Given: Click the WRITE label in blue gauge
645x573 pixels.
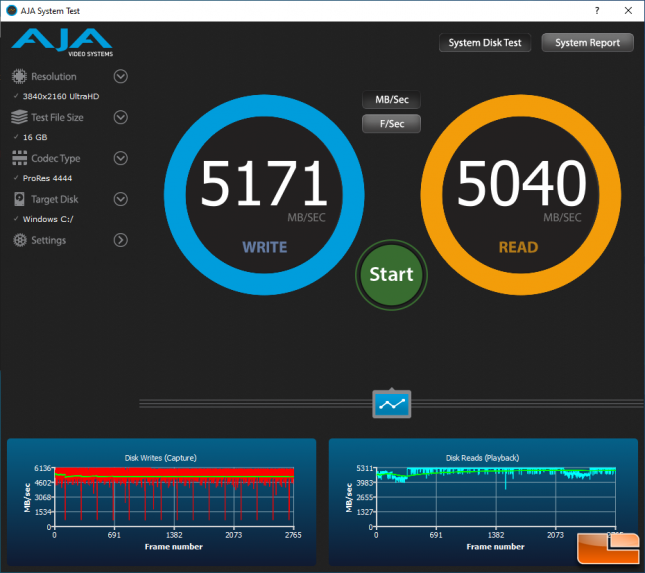Looking at the screenshot, I should 264,247.
